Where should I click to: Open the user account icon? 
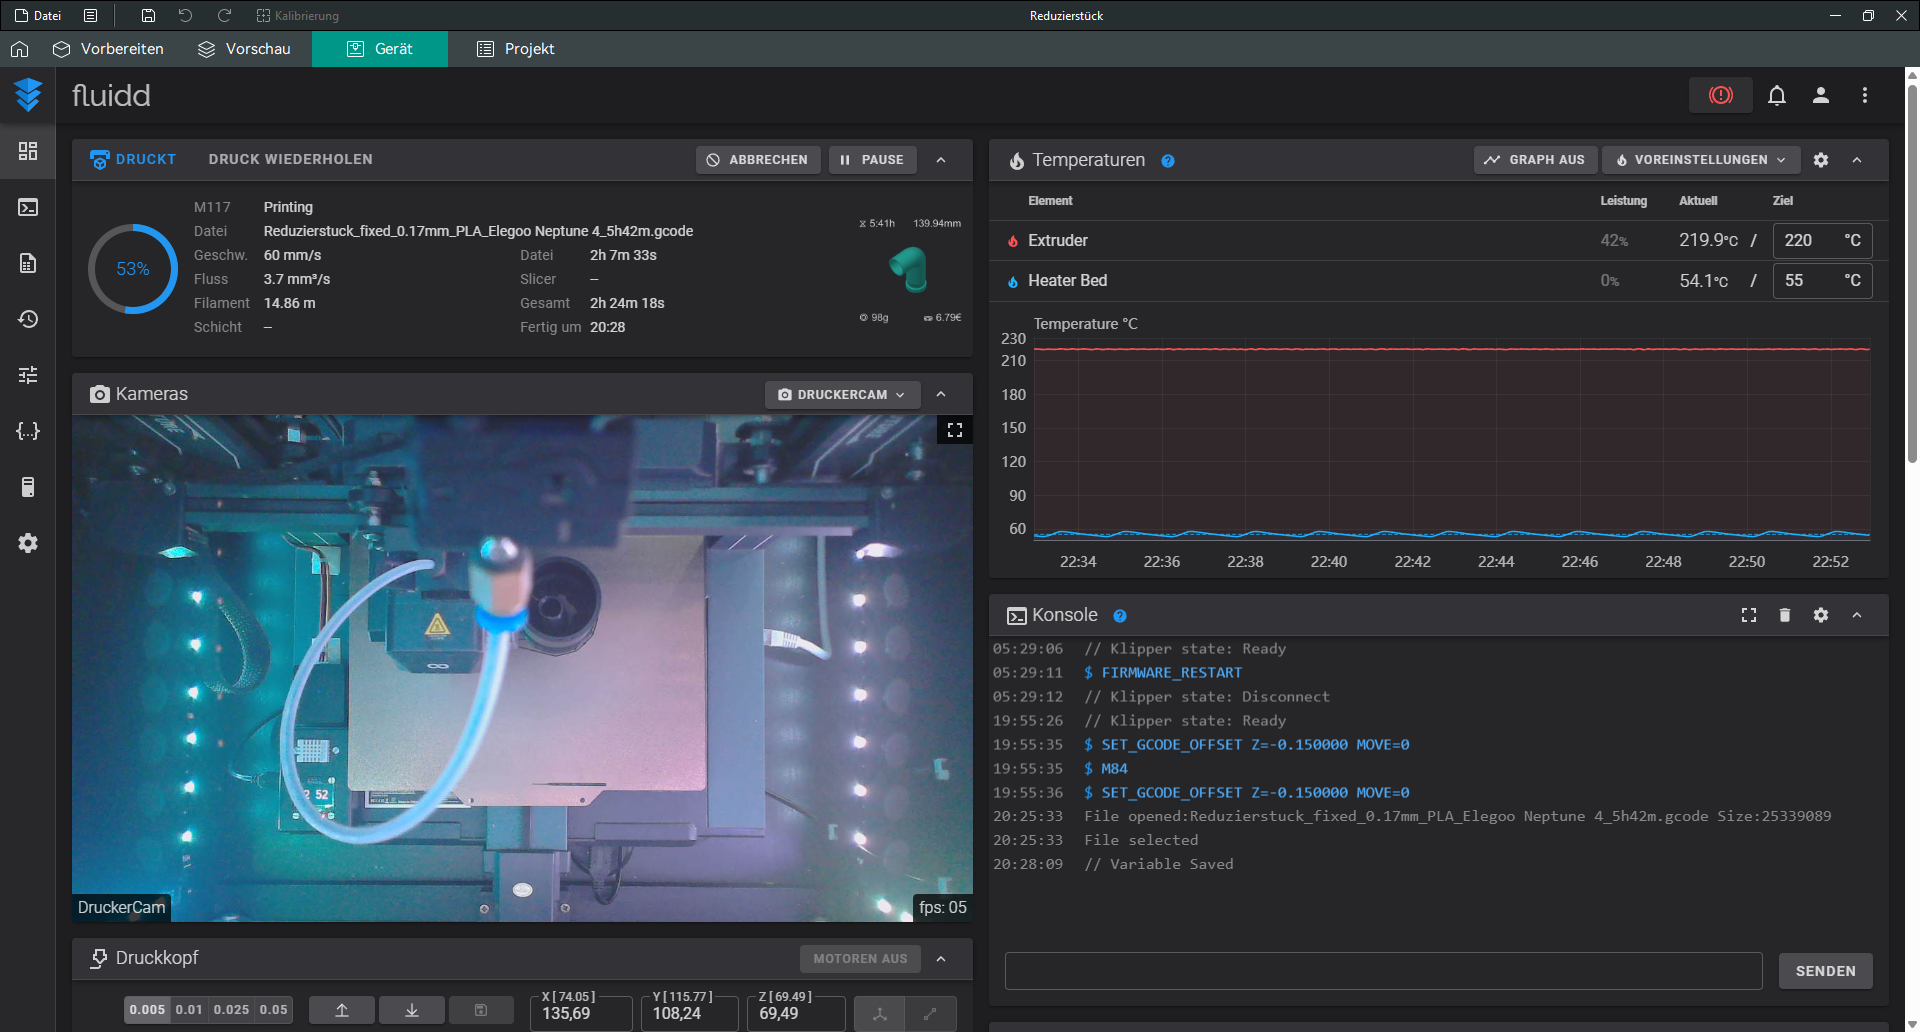click(x=1821, y=95)
